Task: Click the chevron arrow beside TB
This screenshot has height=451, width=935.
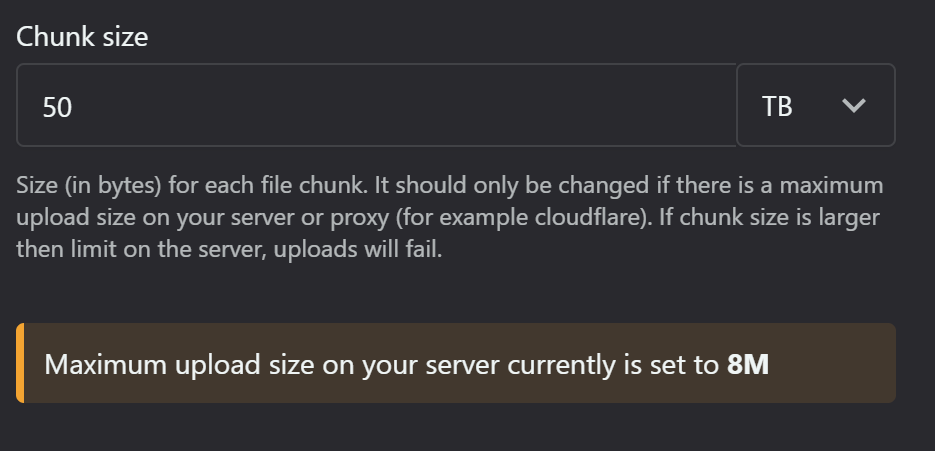Action: coord(853,106)
